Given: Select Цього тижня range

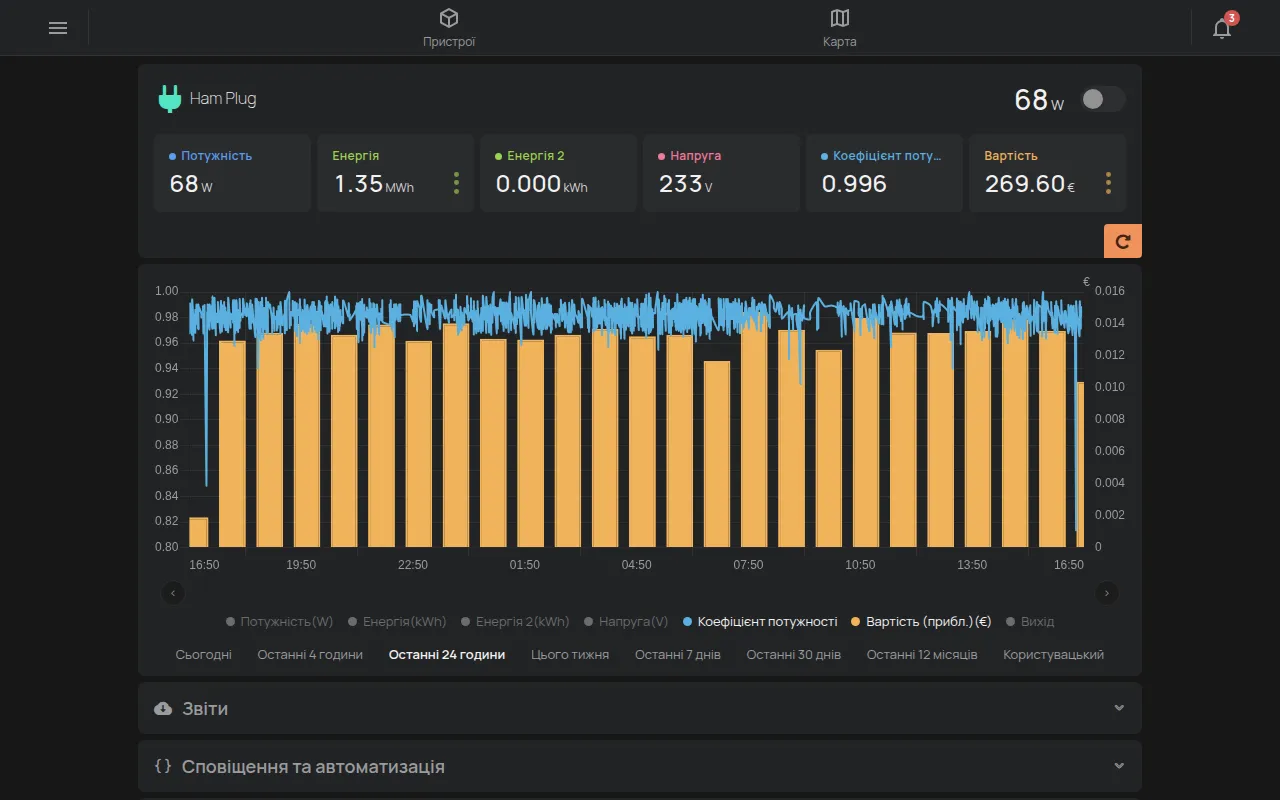Looking at the screenshot, I should pos(570,655).
